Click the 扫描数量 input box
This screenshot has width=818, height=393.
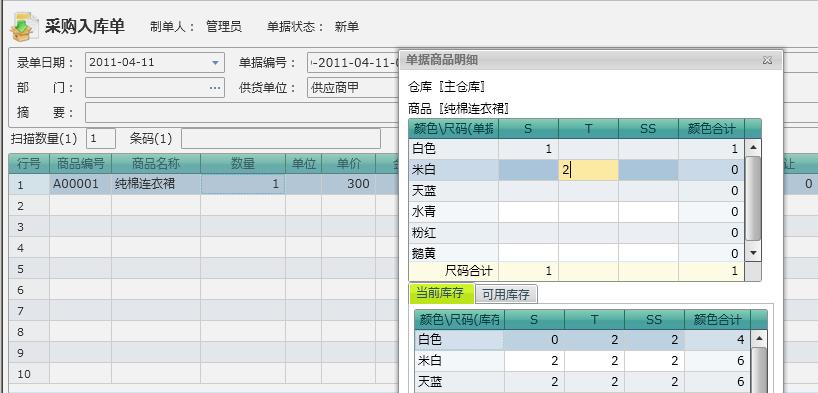pos(101,139)
